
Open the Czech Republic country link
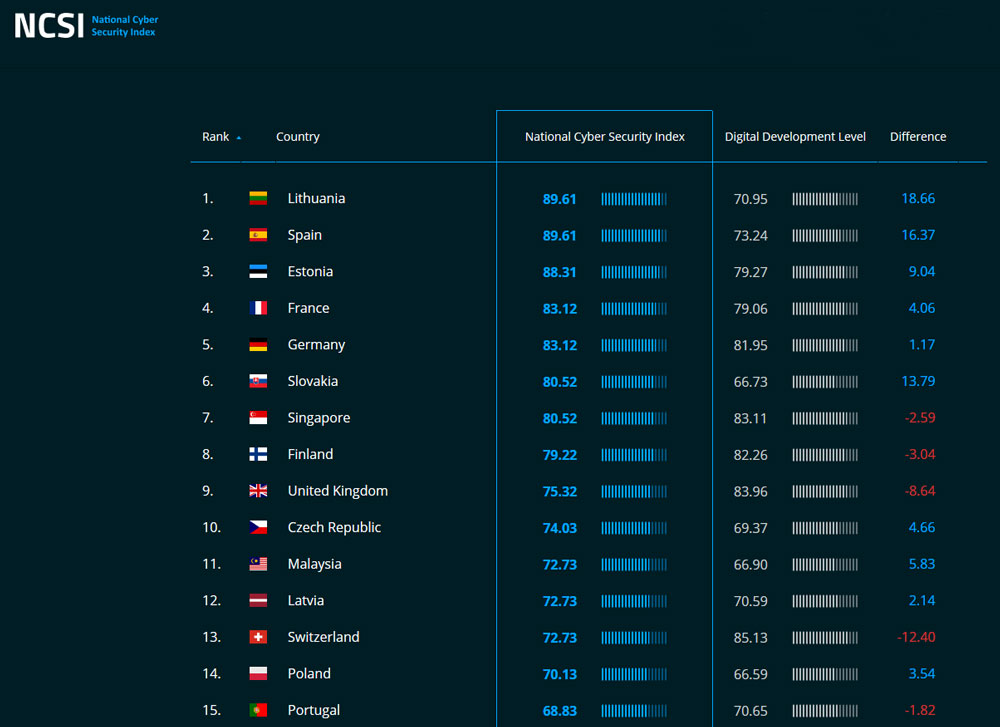[334, 528]
